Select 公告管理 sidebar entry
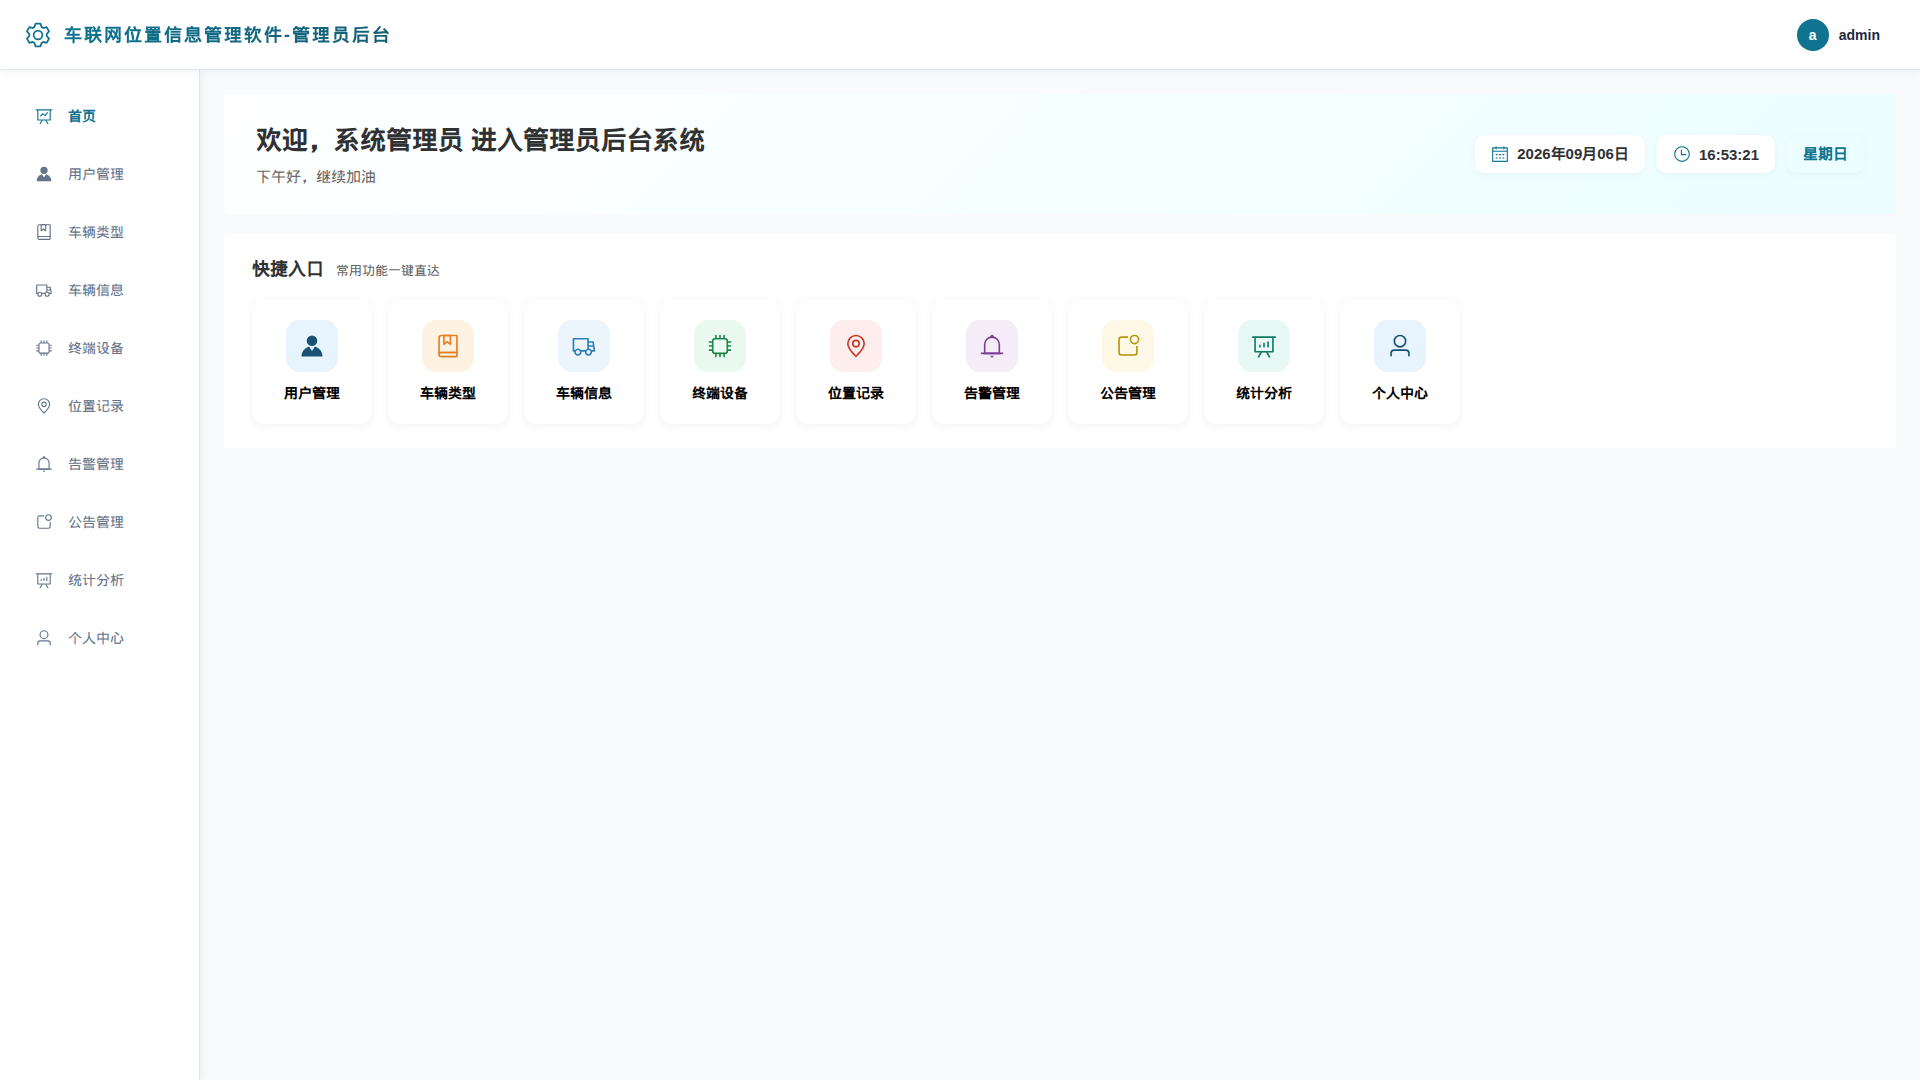The height and width of the screenshot is (1080, 1920). click(x=100, y=522)
